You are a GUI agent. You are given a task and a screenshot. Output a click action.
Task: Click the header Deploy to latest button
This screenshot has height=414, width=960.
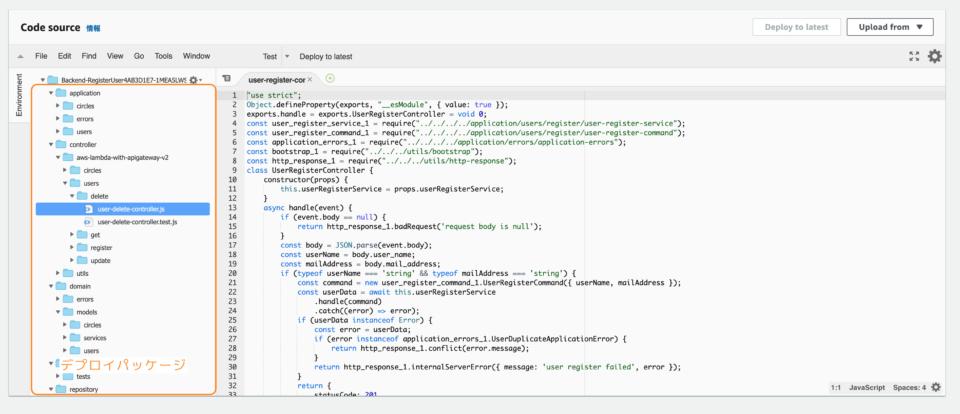tap(796, 27)
